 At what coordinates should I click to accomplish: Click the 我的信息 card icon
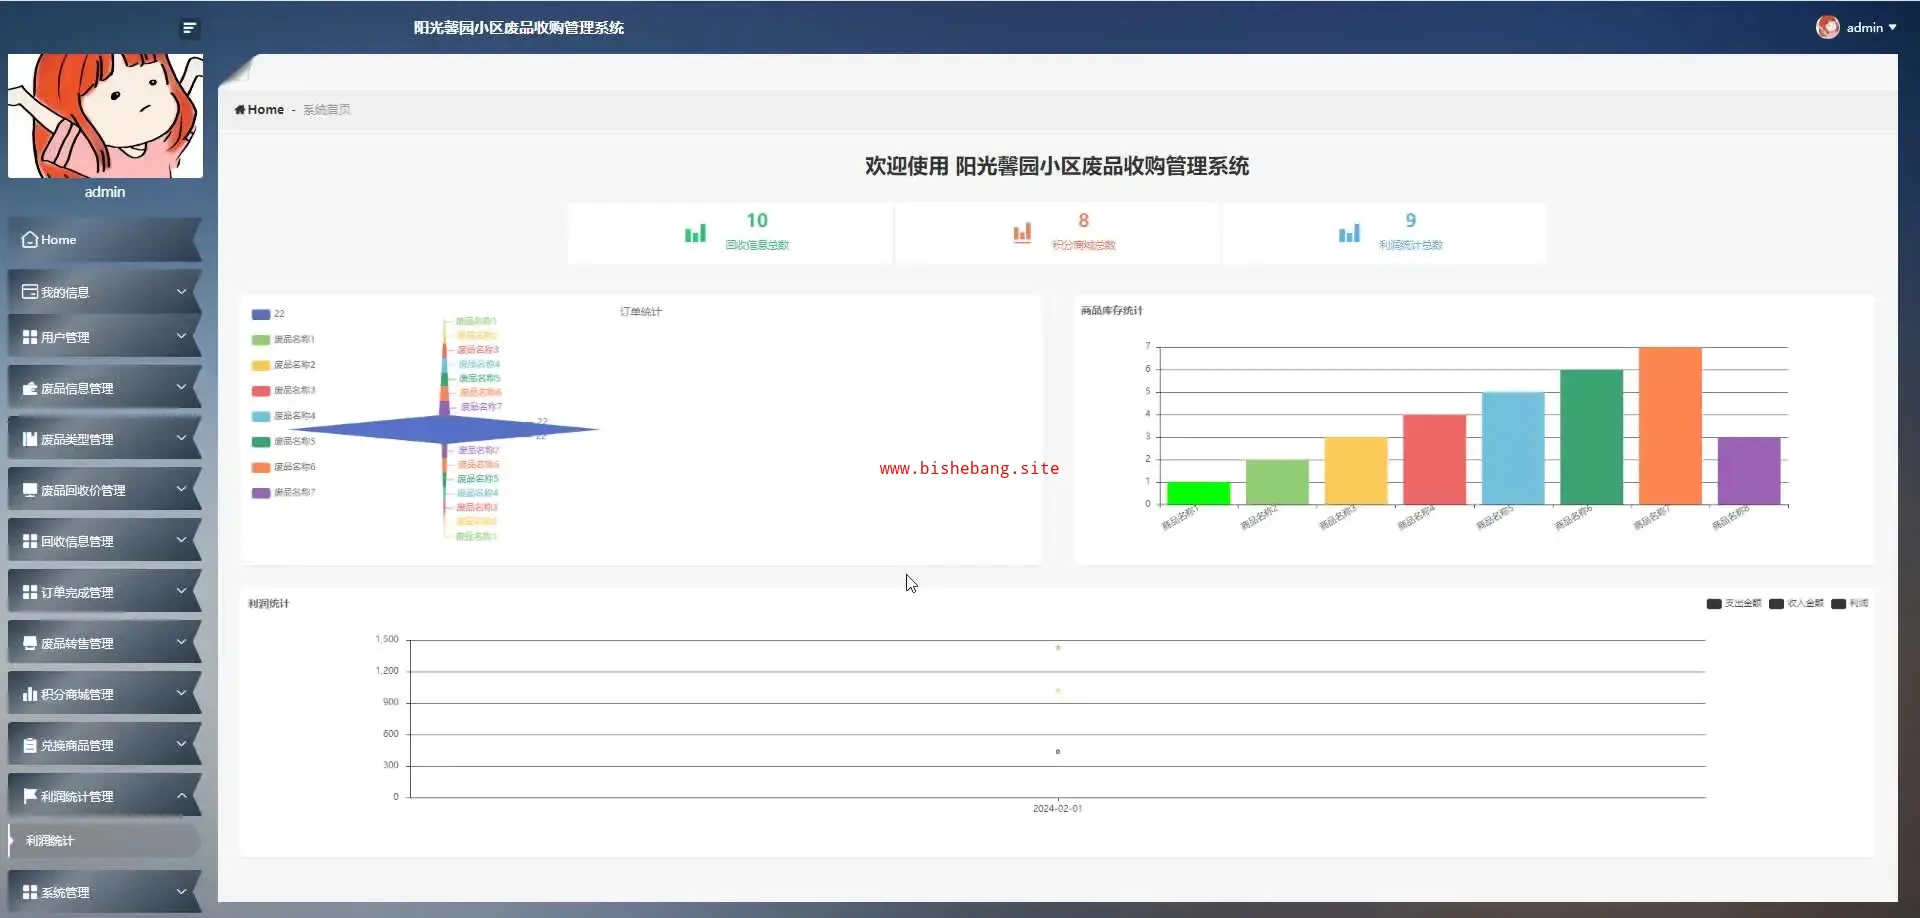(30, 292)
